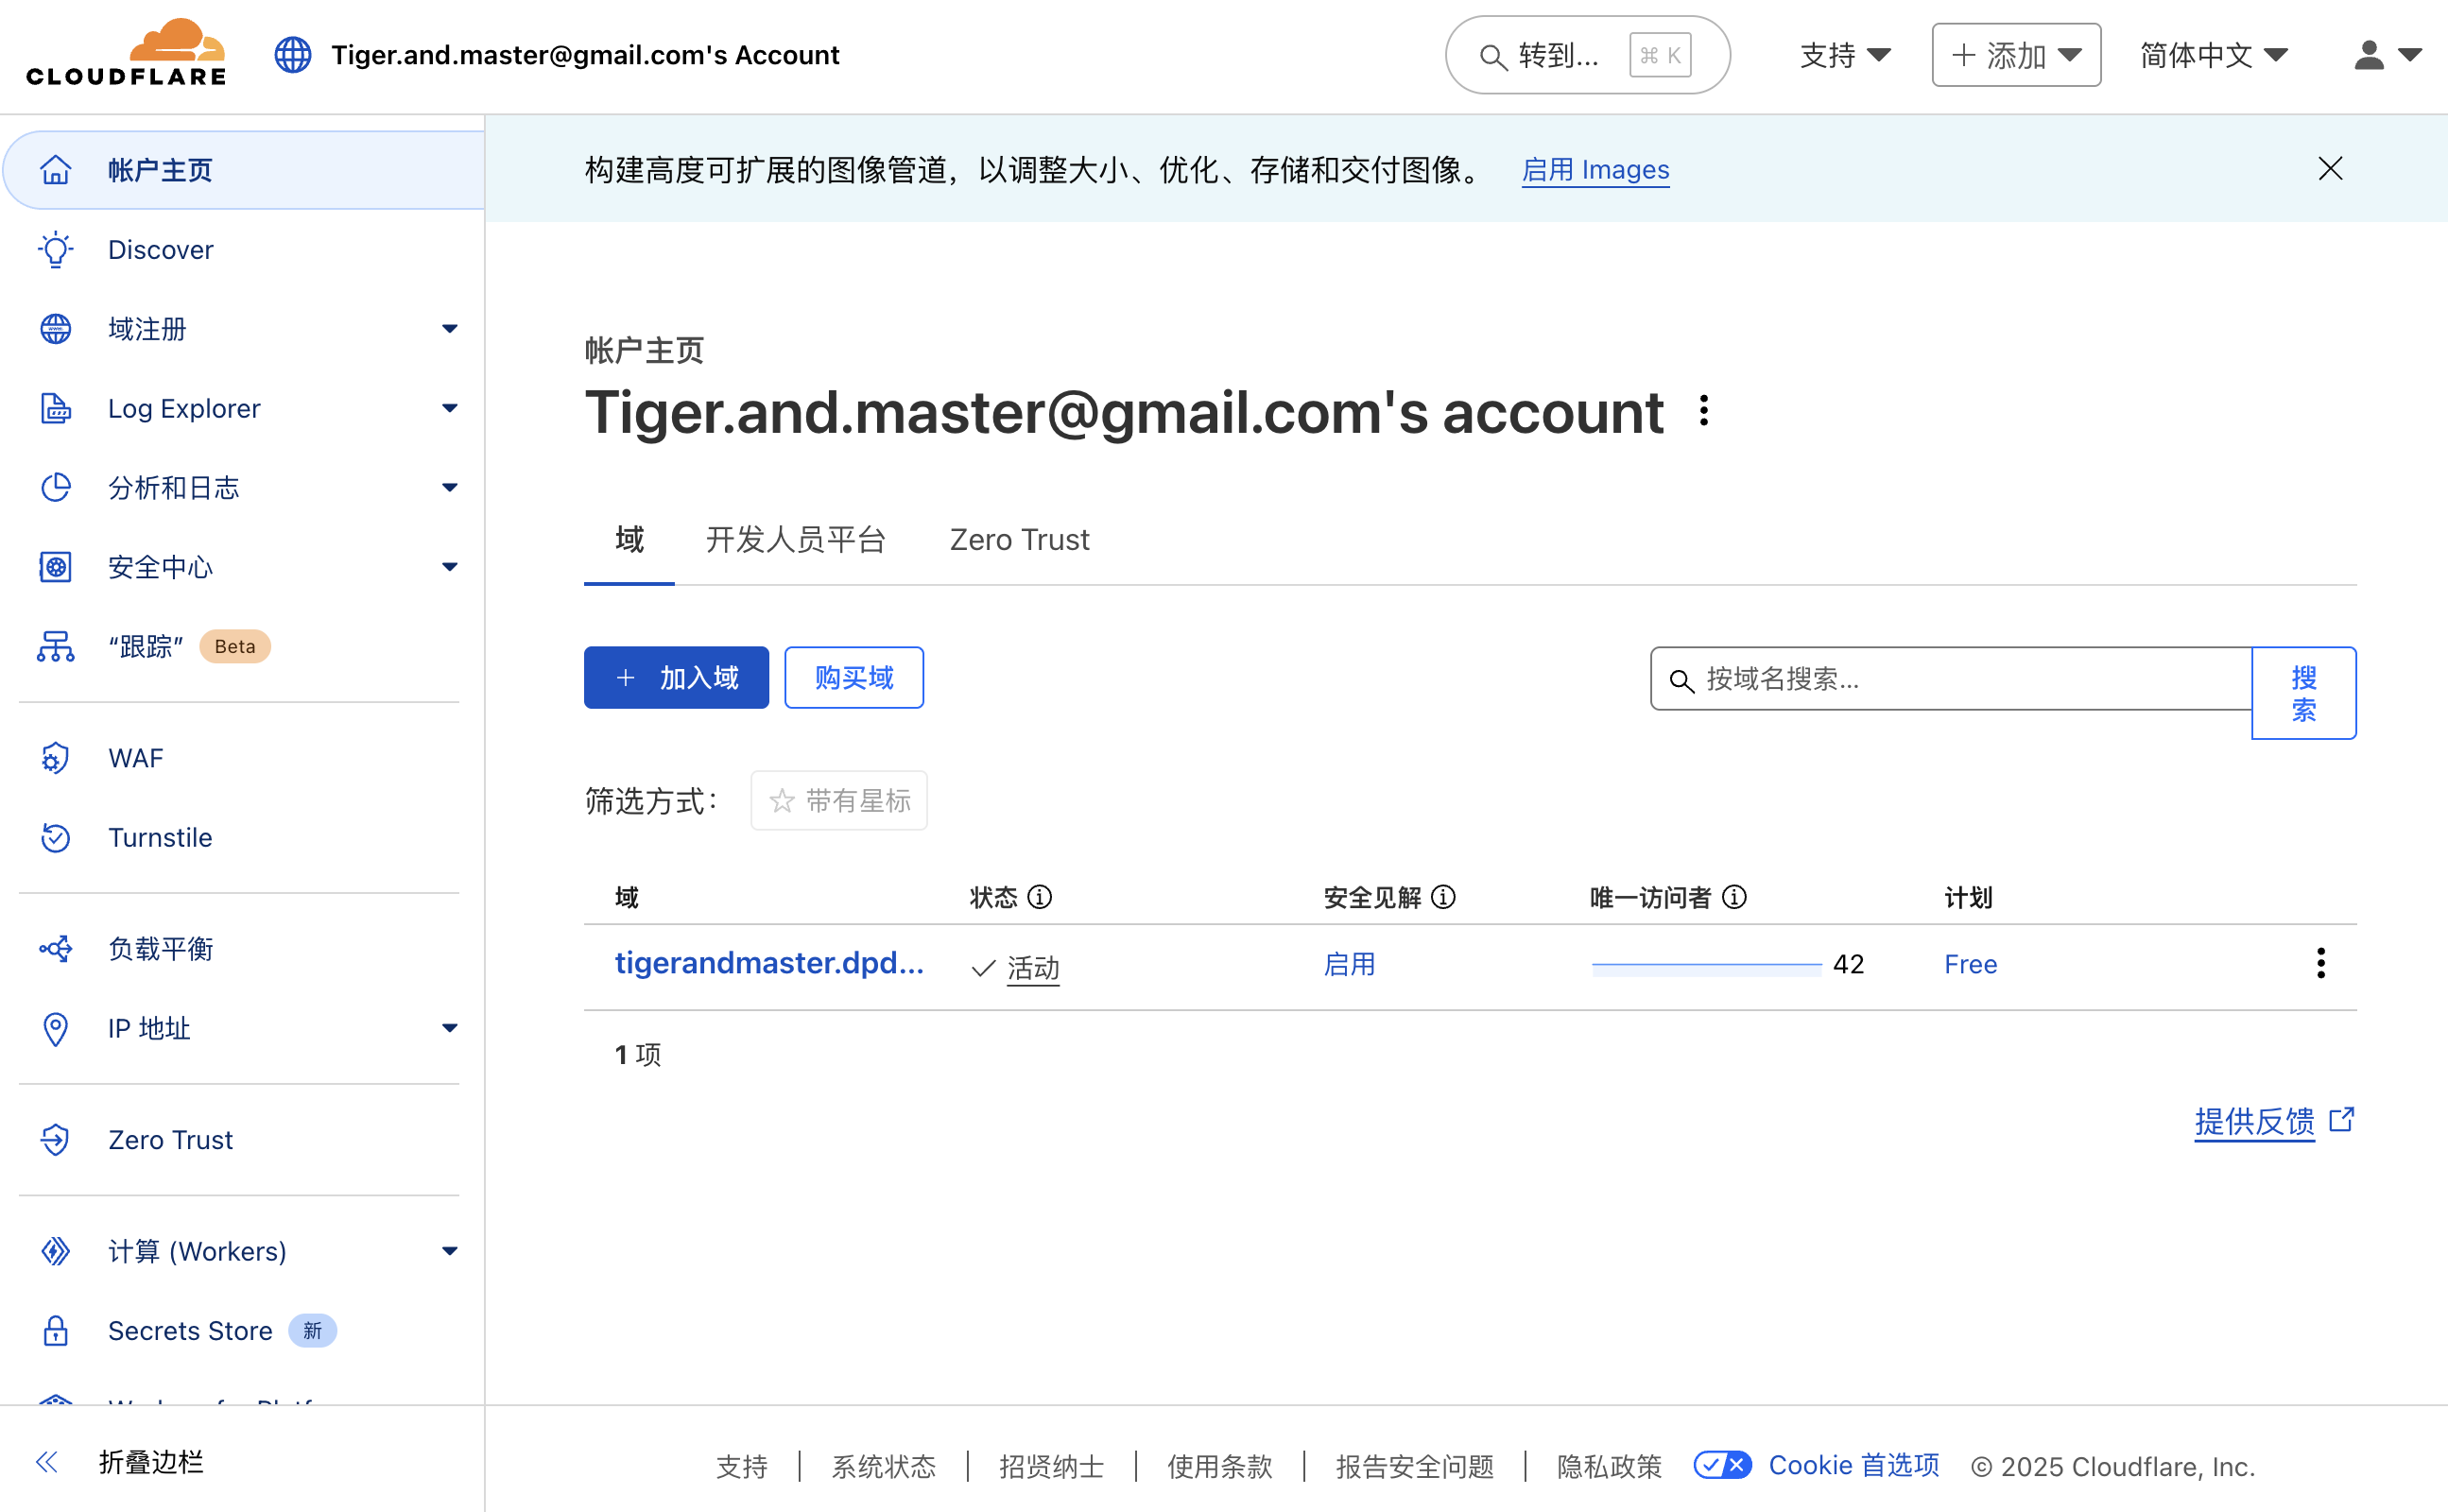Screen dimensions: 2448x1512
Task: Click the 隐私政策 footer link
Action: coord(1609,1466)
